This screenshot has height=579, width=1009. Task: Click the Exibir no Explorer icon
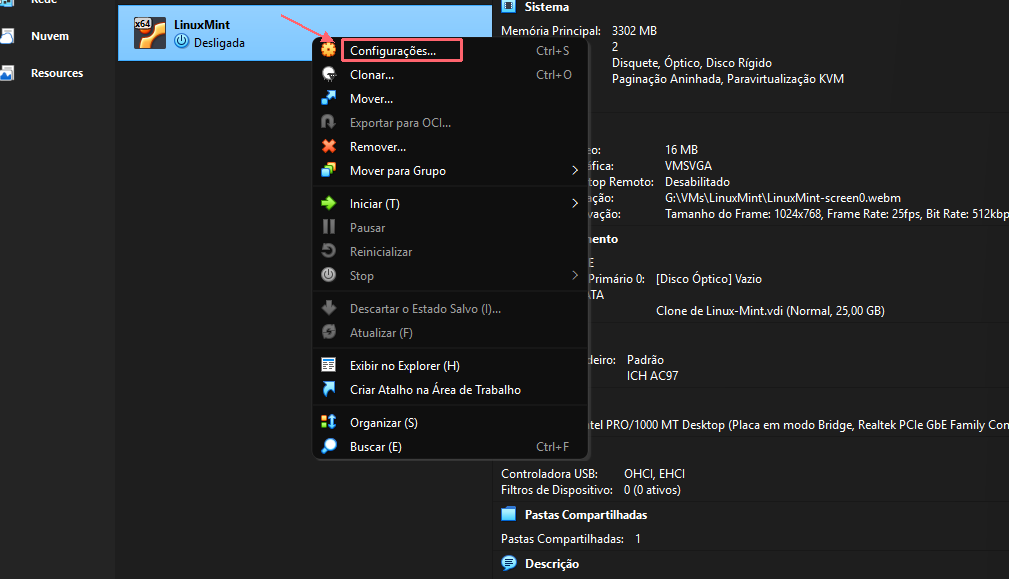(x=329, y=365)
